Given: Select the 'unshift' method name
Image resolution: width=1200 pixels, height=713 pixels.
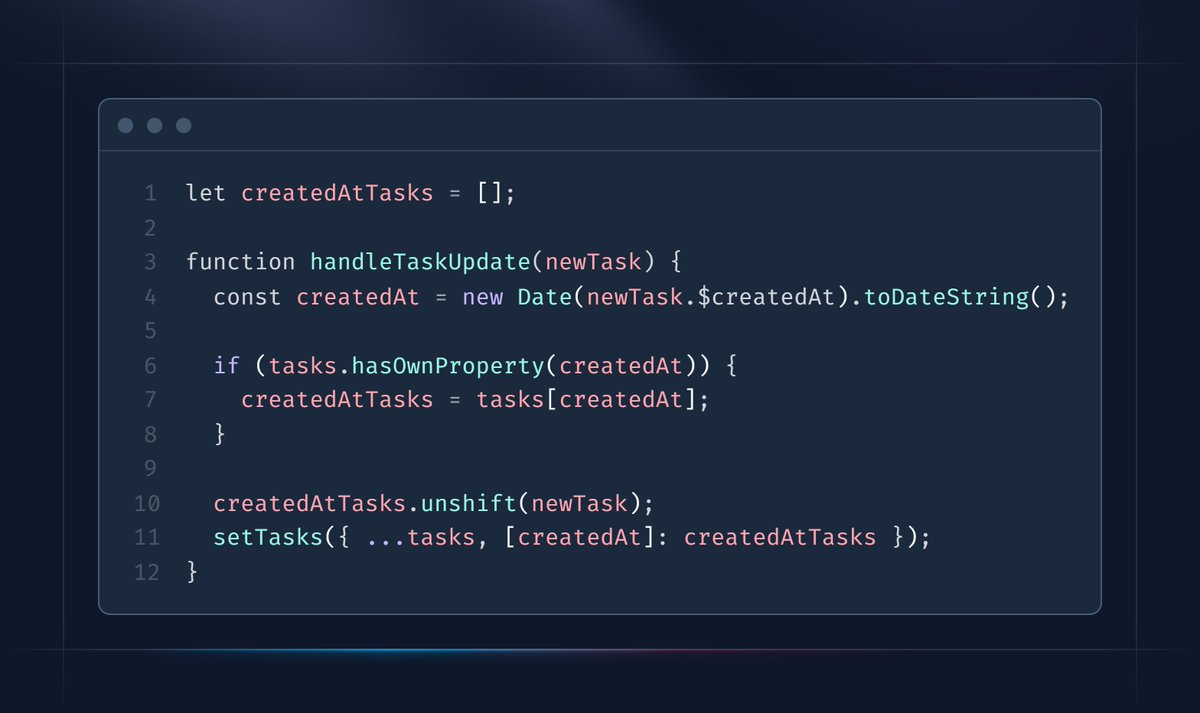Looking at the screenshot, I should point(468,504).
